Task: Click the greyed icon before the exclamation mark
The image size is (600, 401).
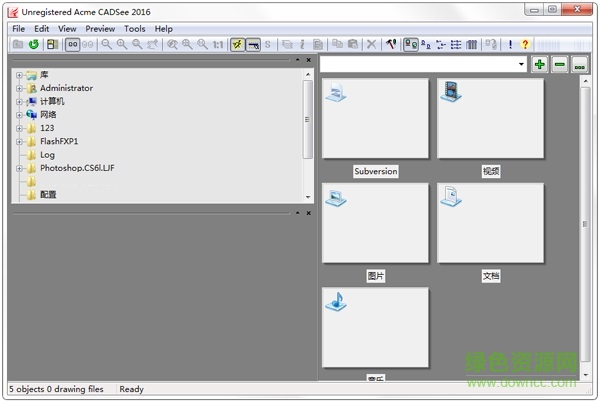Action: pyautogui.click(x=491, y=44)
